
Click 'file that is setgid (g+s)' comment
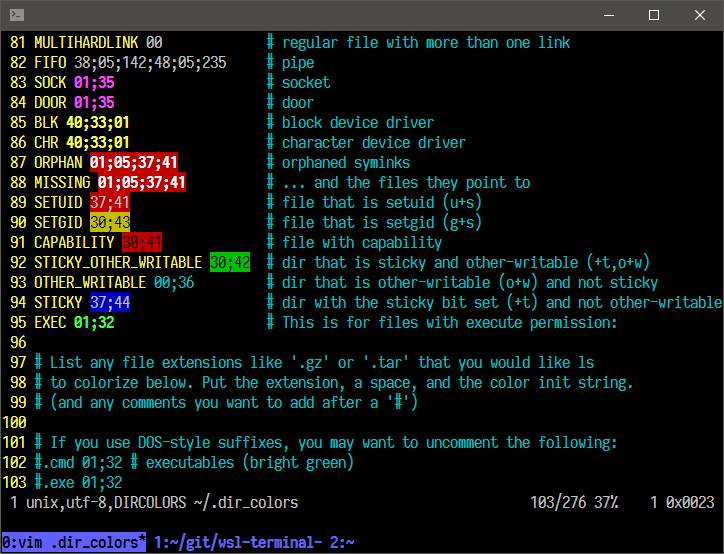(x=382, y=223)
